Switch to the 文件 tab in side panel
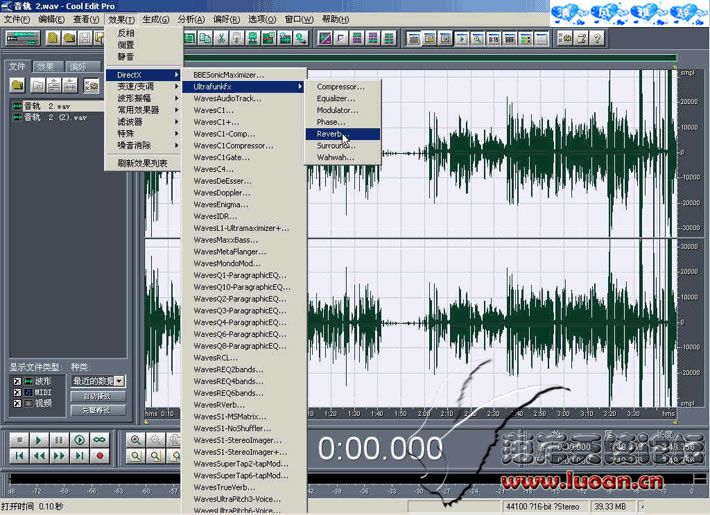 pos(17,67)
